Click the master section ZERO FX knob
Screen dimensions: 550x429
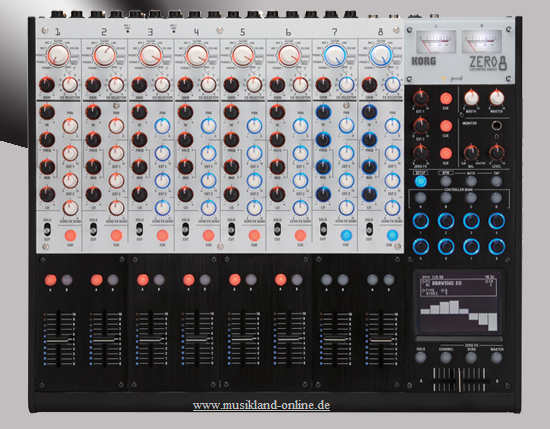click(421, 153)
